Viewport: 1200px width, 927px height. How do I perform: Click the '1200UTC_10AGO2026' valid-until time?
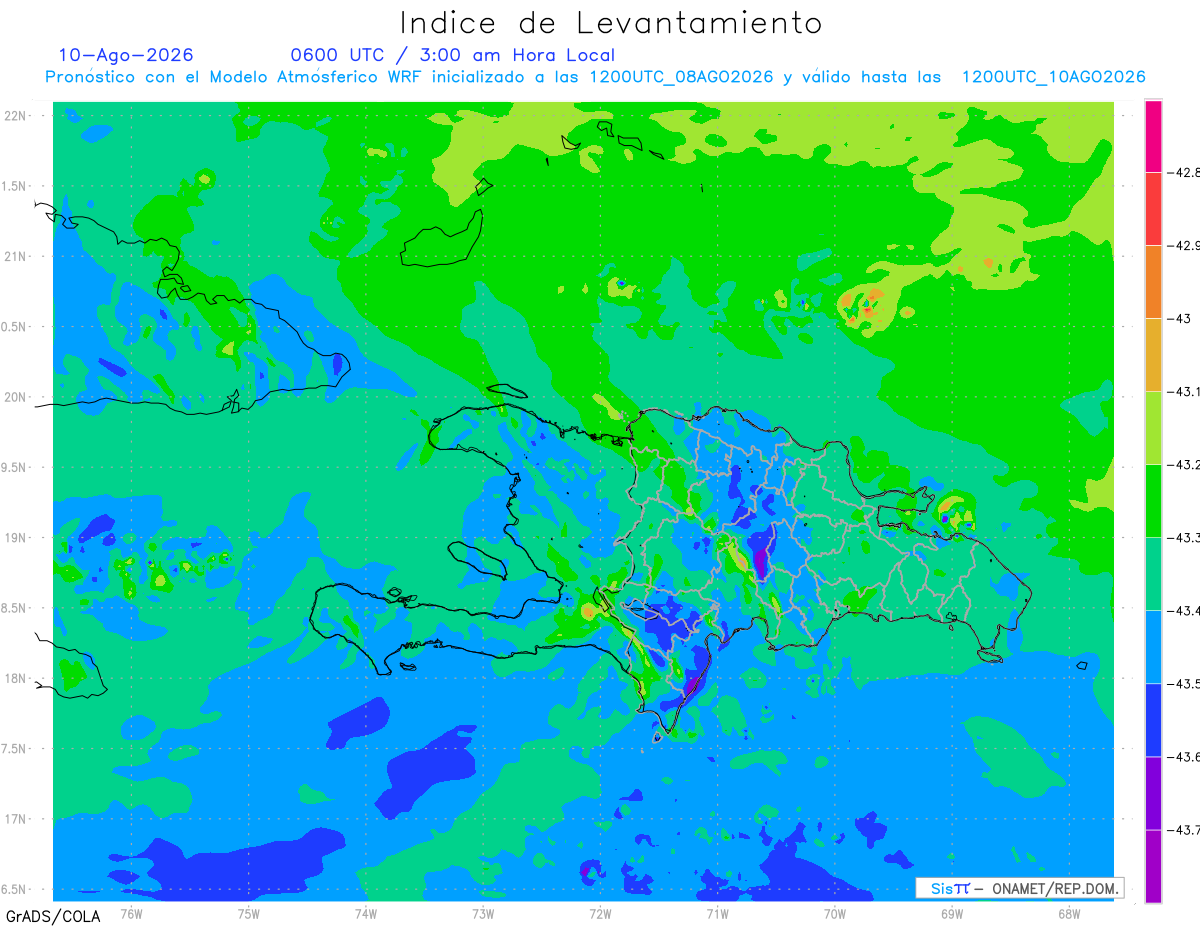(x=1053, y=77)
